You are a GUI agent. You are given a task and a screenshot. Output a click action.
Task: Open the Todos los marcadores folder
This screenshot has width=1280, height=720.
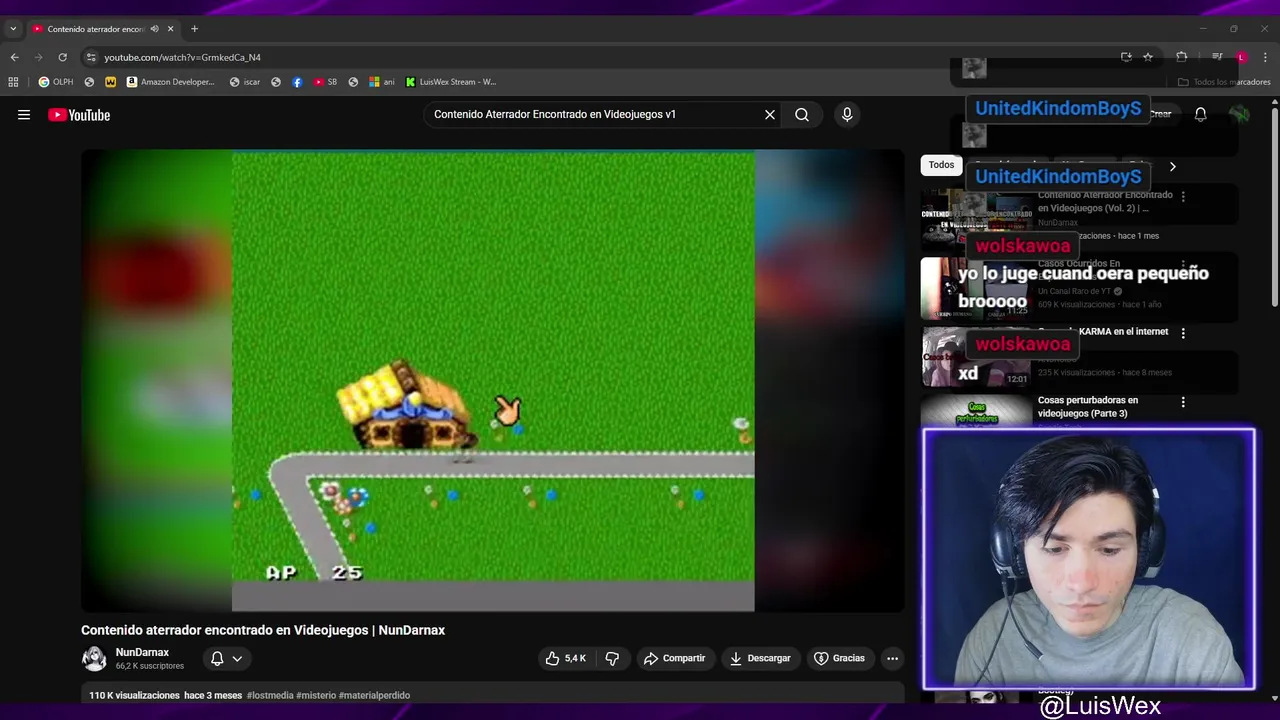[x=1224, y=82]
